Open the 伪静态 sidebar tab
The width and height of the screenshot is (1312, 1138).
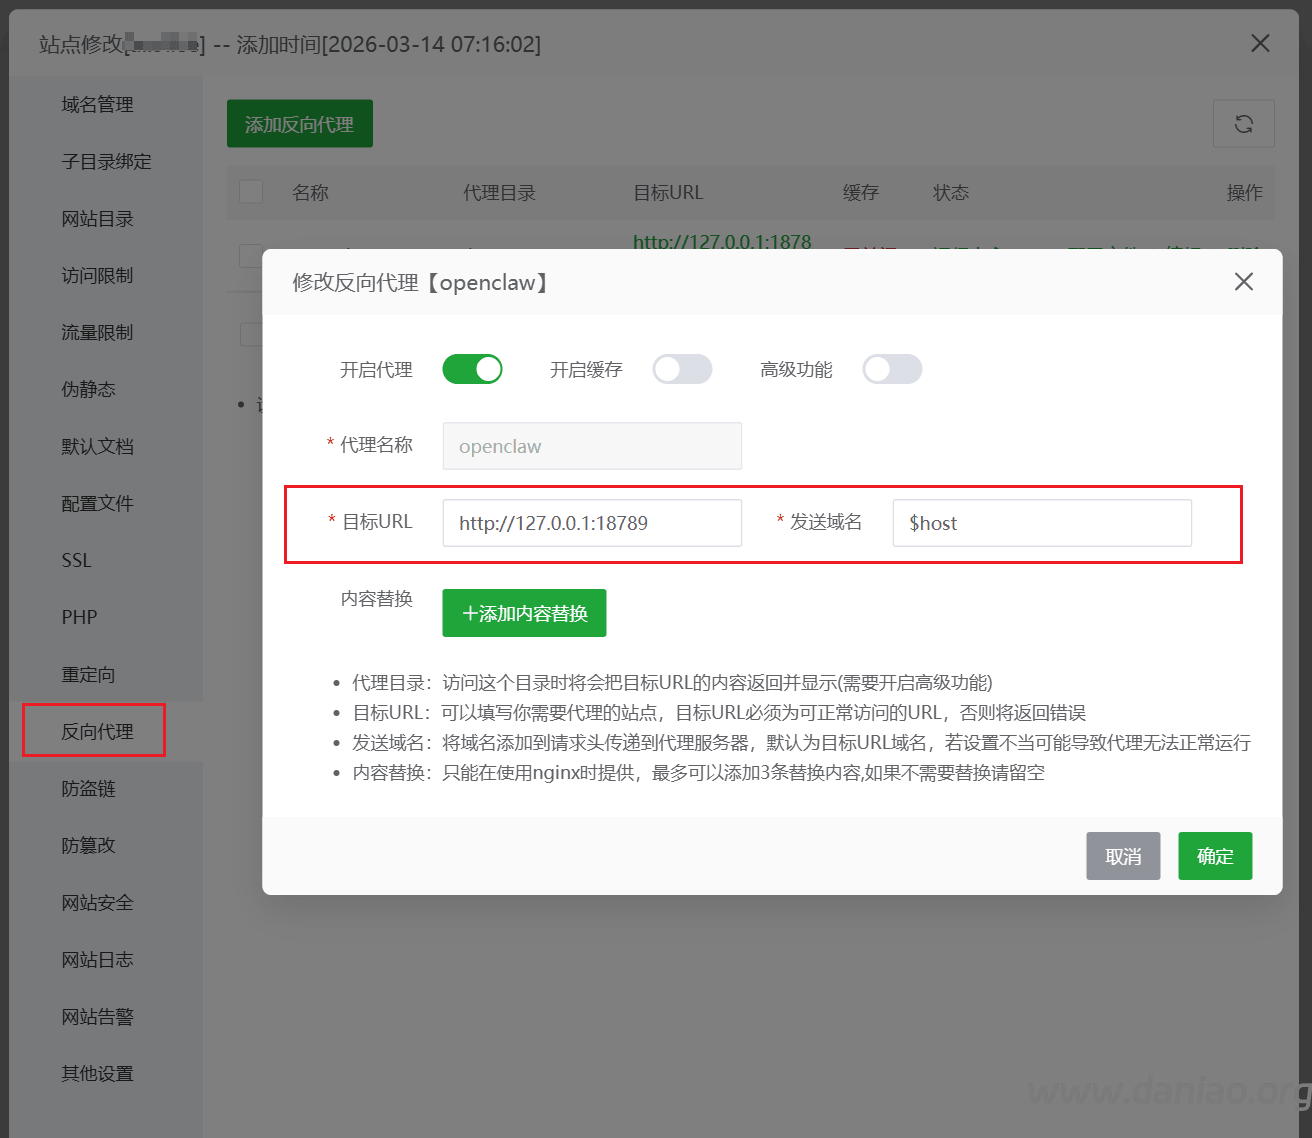point(89,389)
